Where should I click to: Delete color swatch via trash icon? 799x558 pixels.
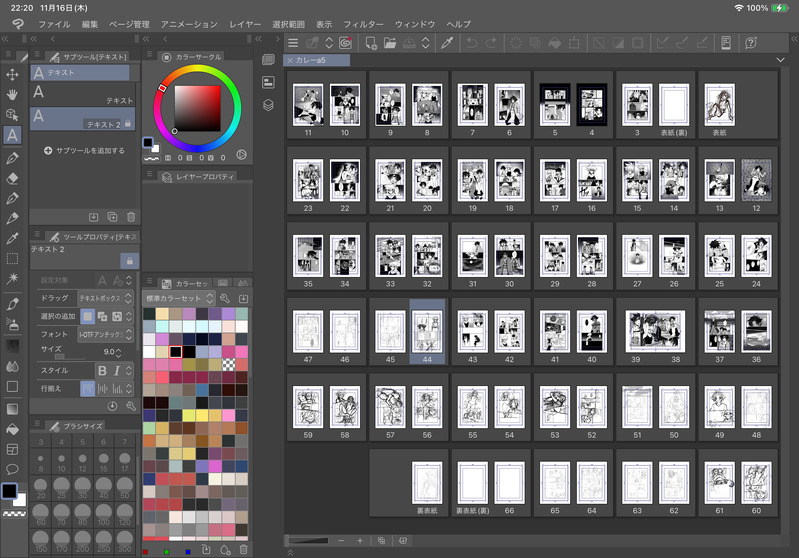tap(244, 550)
